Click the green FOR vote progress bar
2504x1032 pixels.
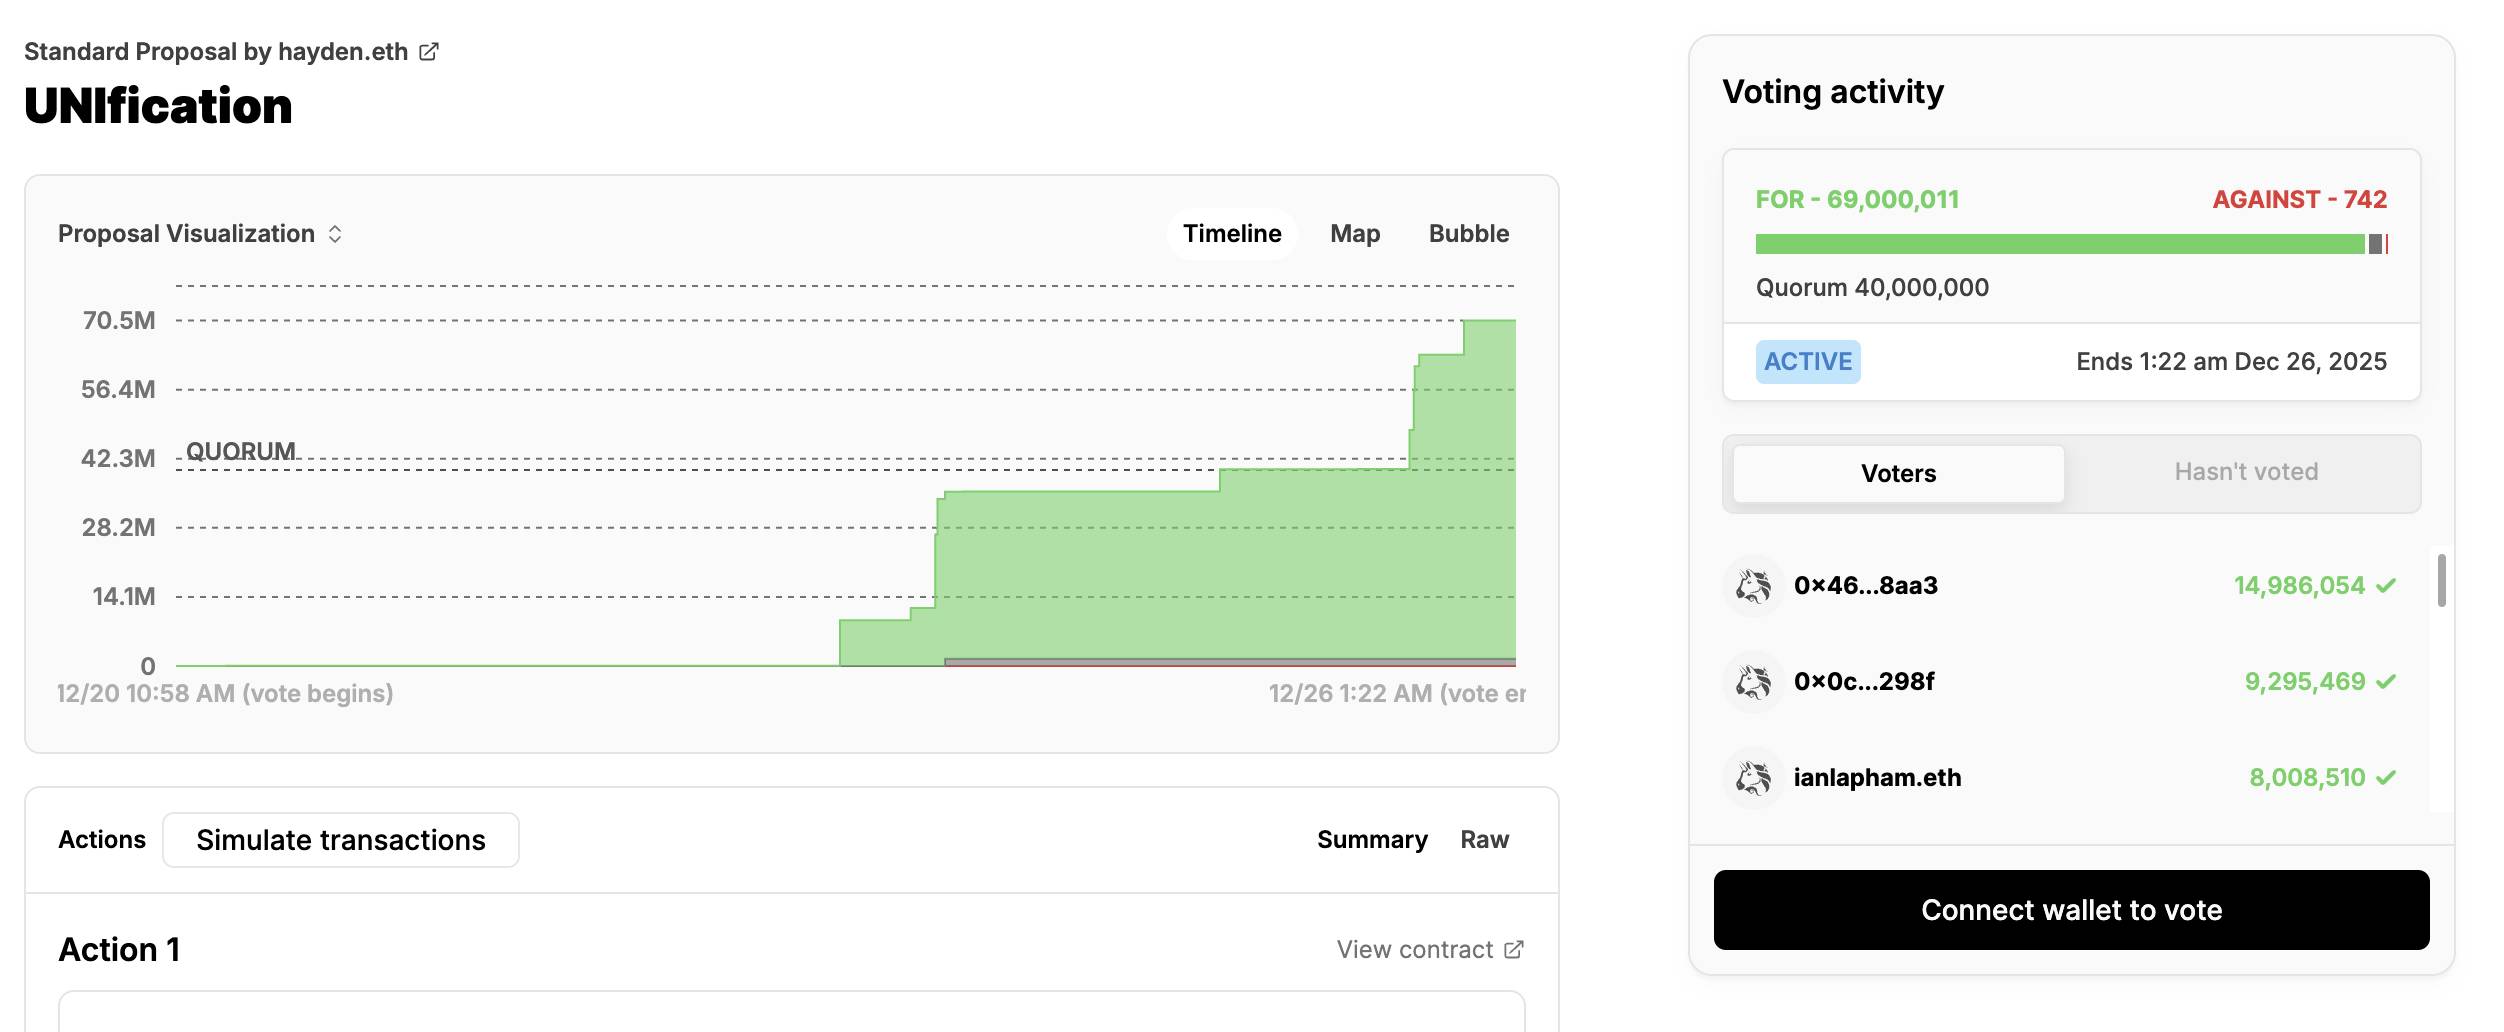(x=2058, y=244)
